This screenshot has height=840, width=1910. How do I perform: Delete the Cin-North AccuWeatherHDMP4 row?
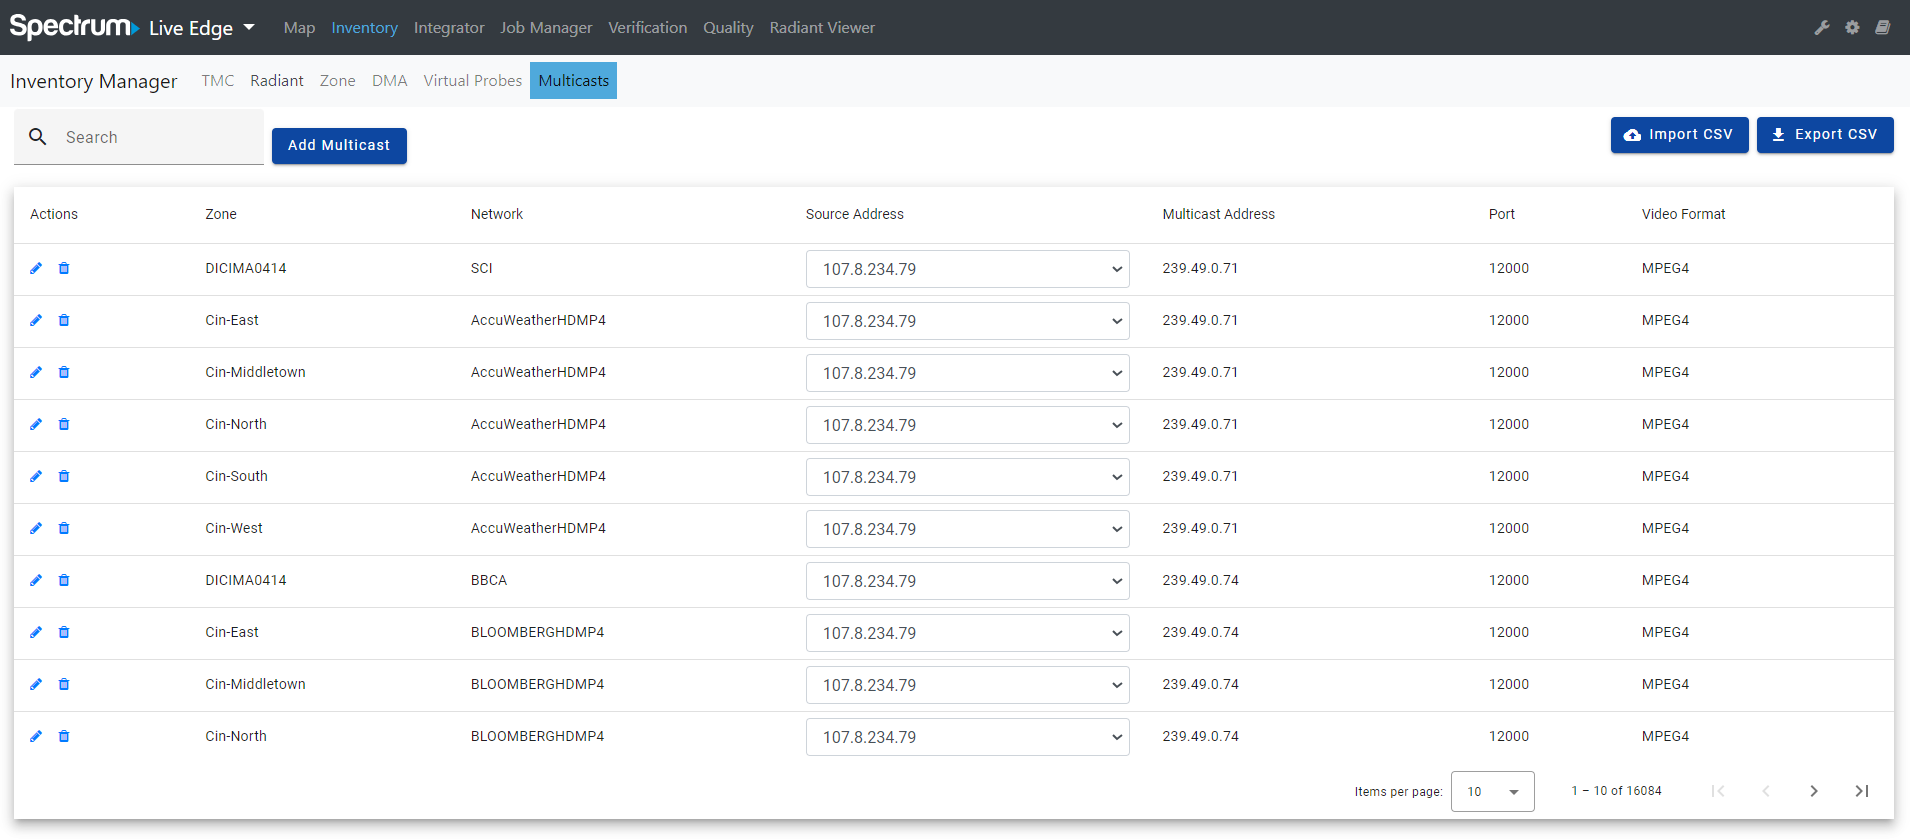[64, 424]
